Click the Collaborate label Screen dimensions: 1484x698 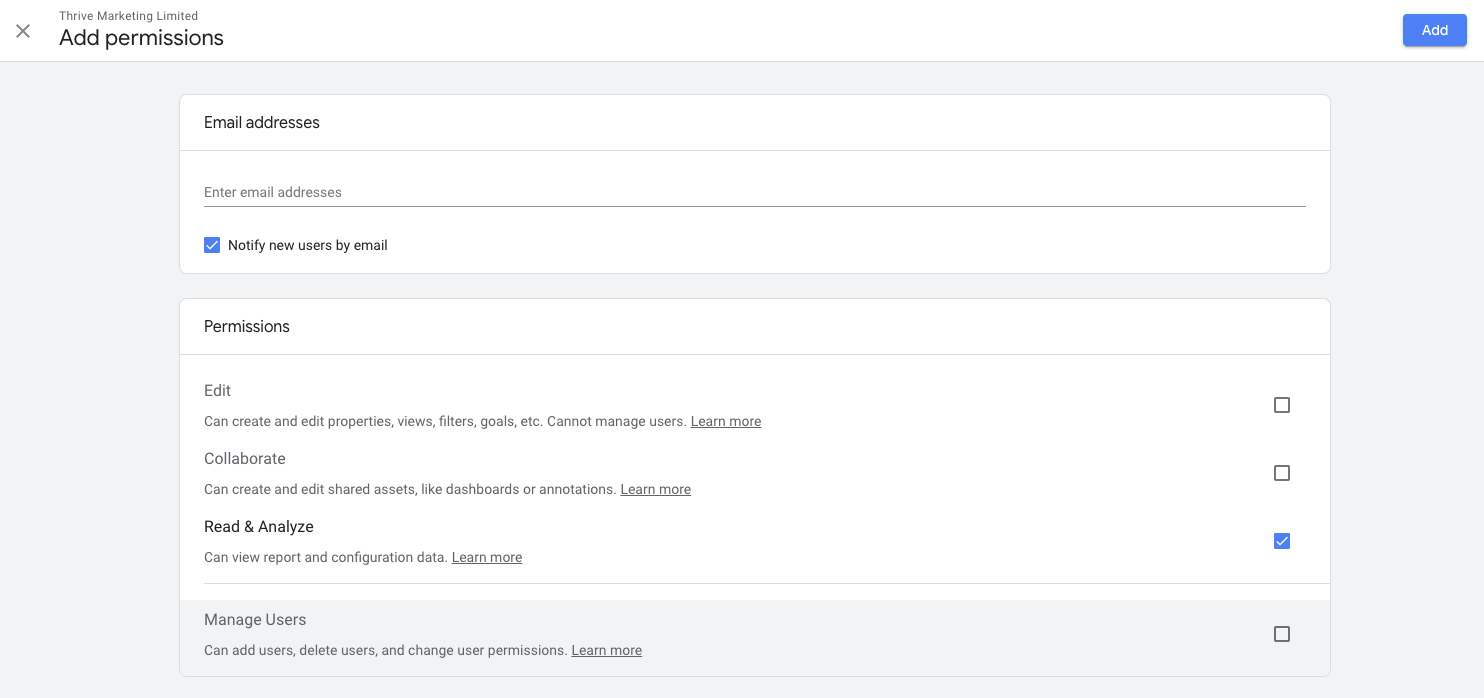[245, 458]
